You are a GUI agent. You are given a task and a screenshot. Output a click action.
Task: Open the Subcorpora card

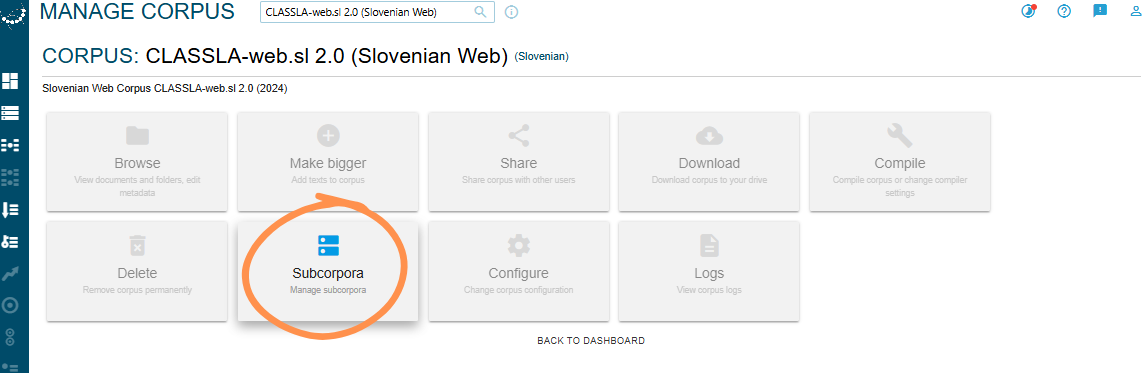coord(328,271)
